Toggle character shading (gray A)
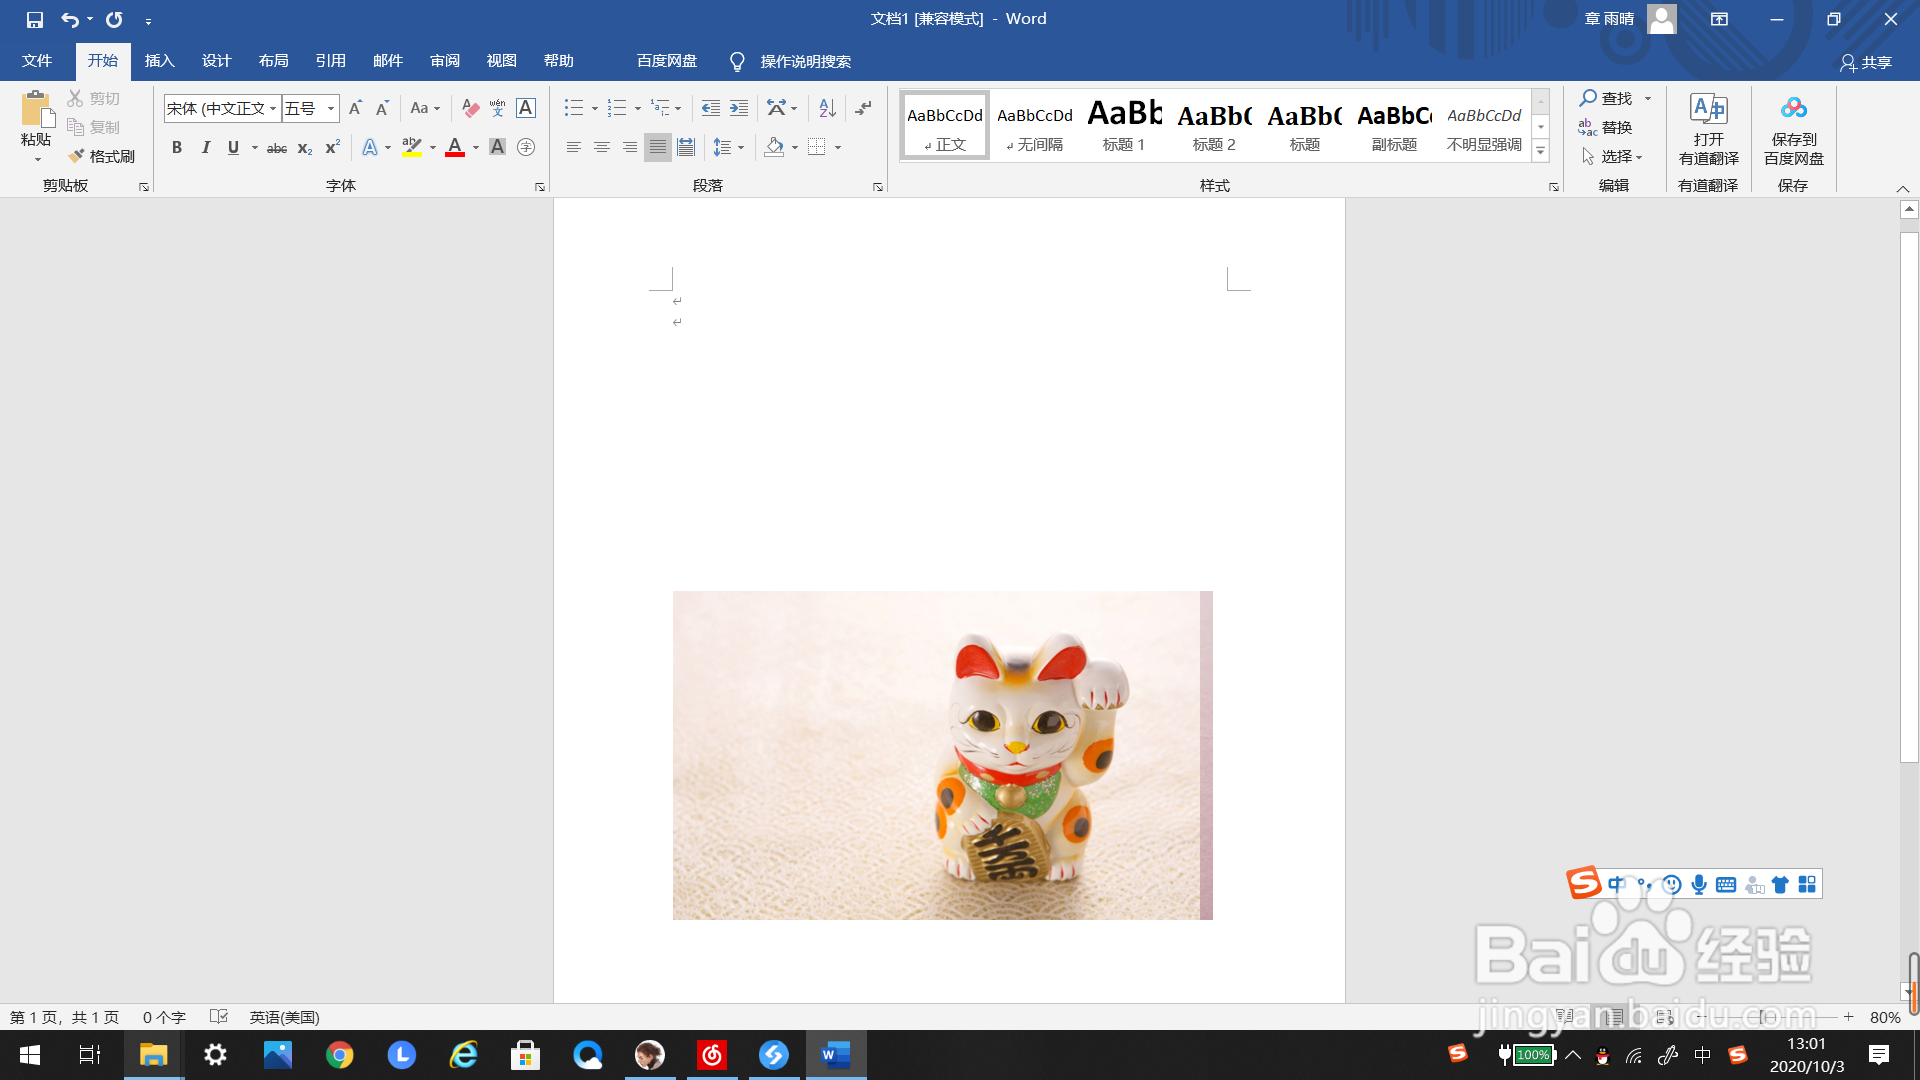Image resolution: width=1920 pixels, height=1080 pixels. (x=497, y=148)
